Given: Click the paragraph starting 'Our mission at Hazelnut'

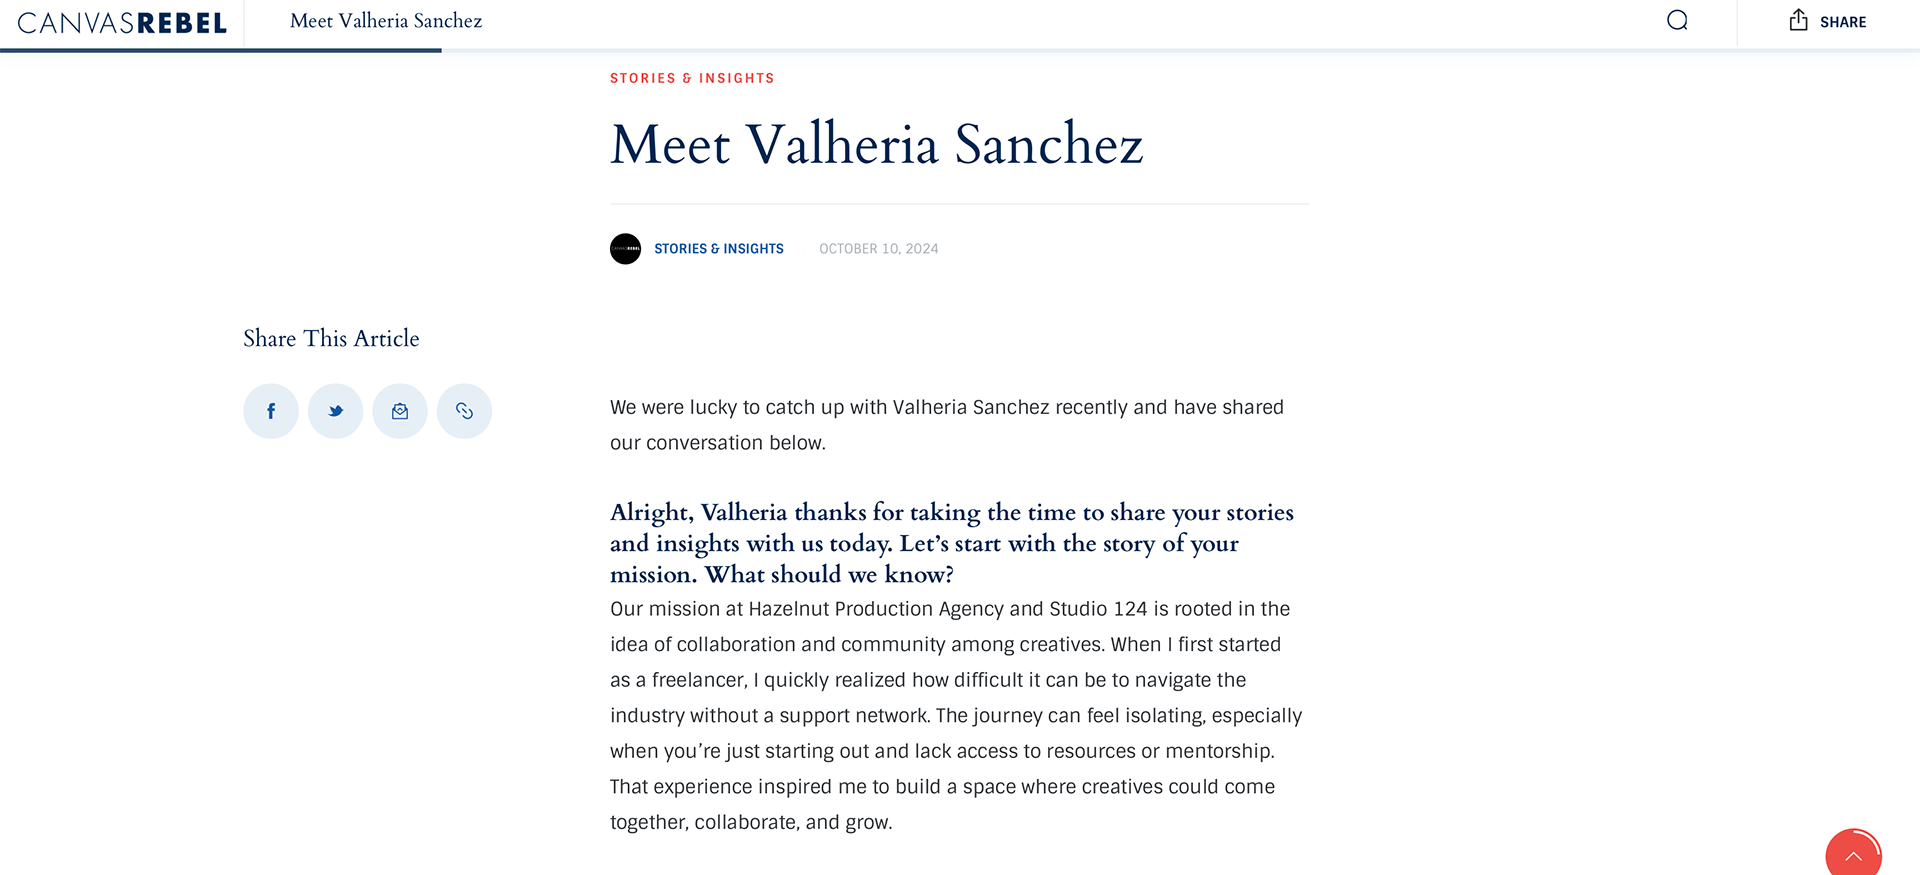Looking at the screenshot, I should [x=955, y=715].
